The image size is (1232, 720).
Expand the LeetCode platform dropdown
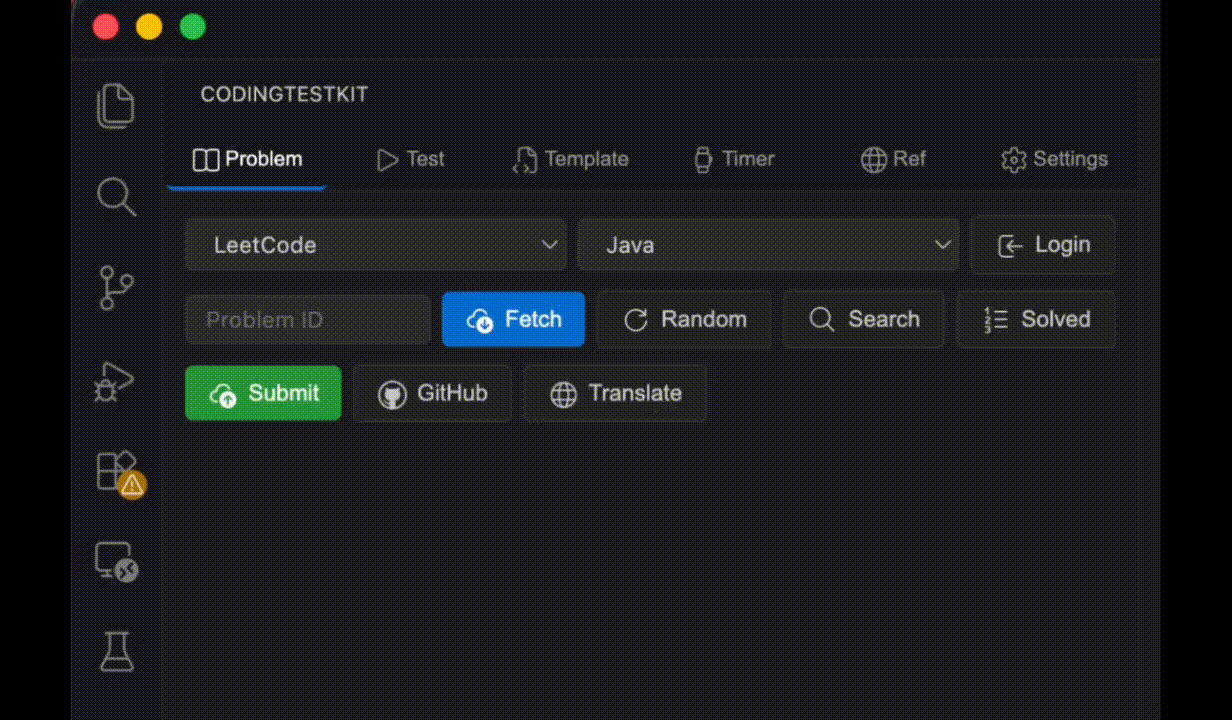coord(376,245)
